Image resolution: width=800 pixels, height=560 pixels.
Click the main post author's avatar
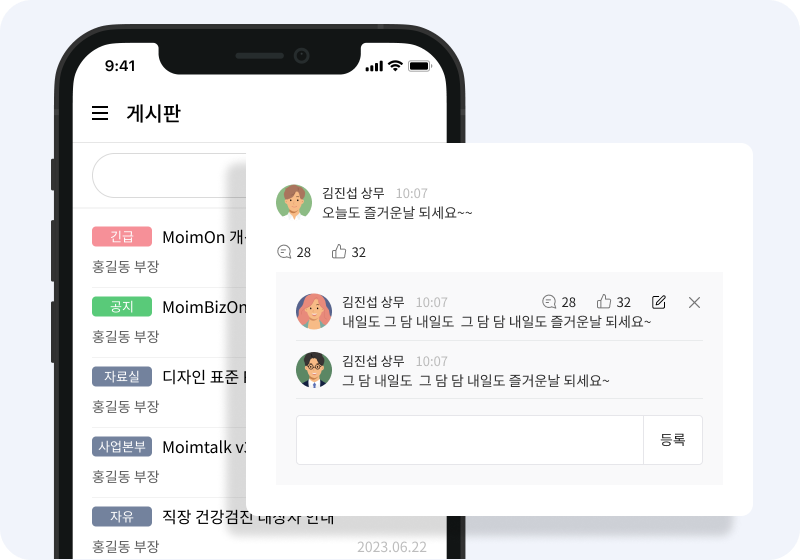coord(294,202)
